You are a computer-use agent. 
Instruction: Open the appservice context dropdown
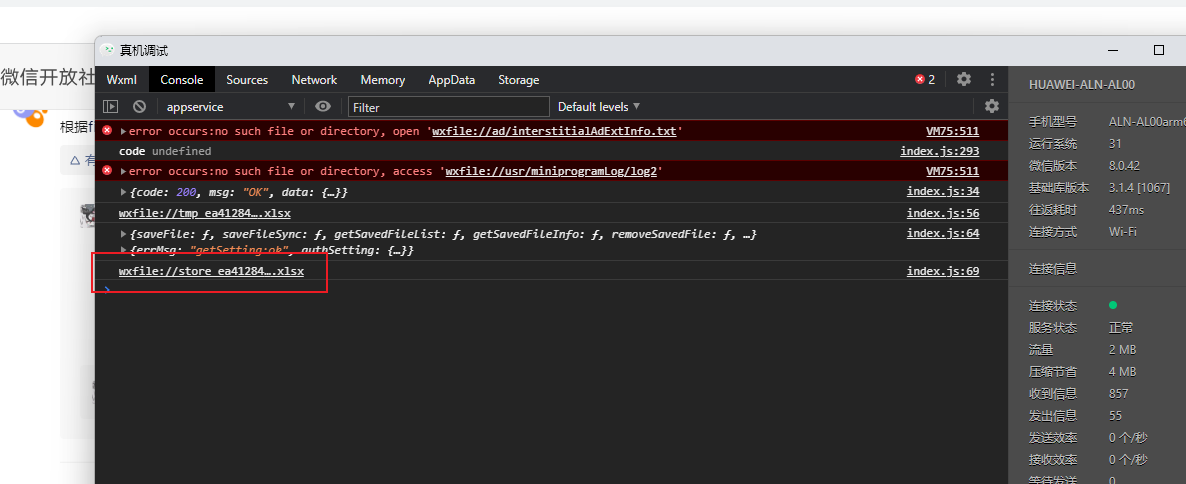tap(231, 107)
